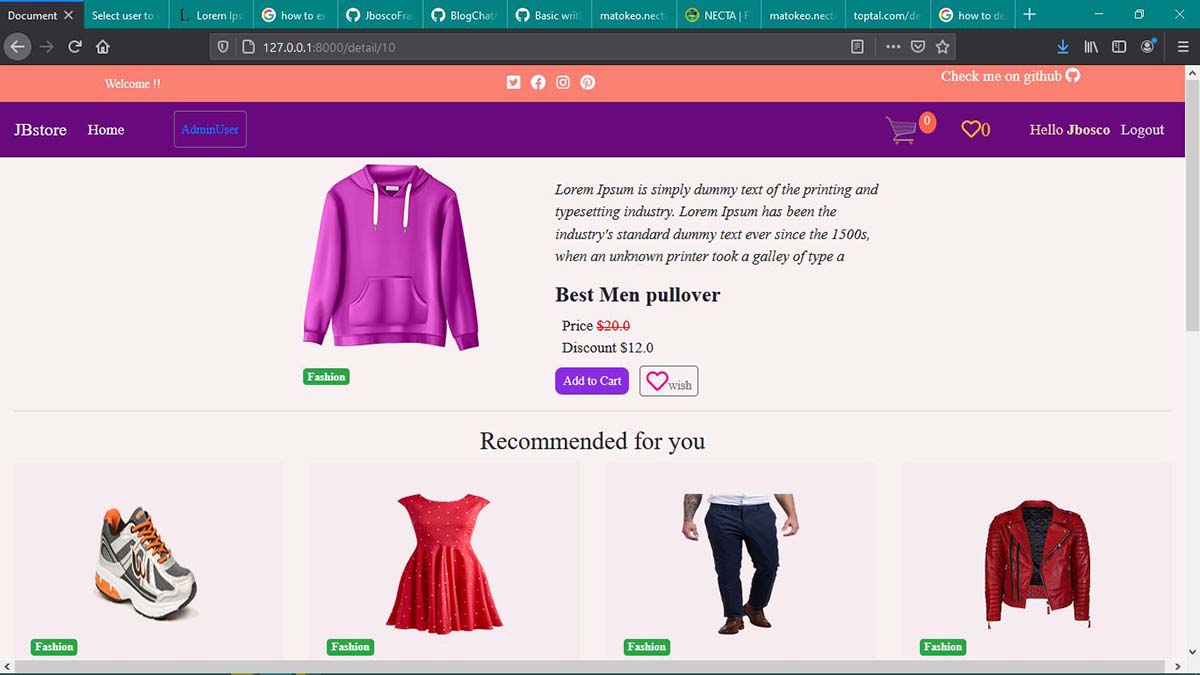
Task: Switch to the 'Document' browser tab
Action: pos(35,15)
